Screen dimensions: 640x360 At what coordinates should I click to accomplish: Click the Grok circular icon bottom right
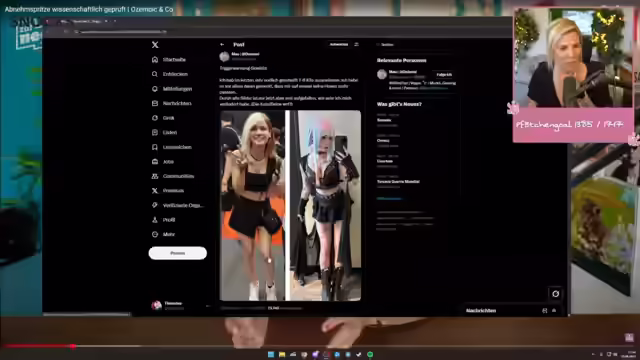coord(556,293)
